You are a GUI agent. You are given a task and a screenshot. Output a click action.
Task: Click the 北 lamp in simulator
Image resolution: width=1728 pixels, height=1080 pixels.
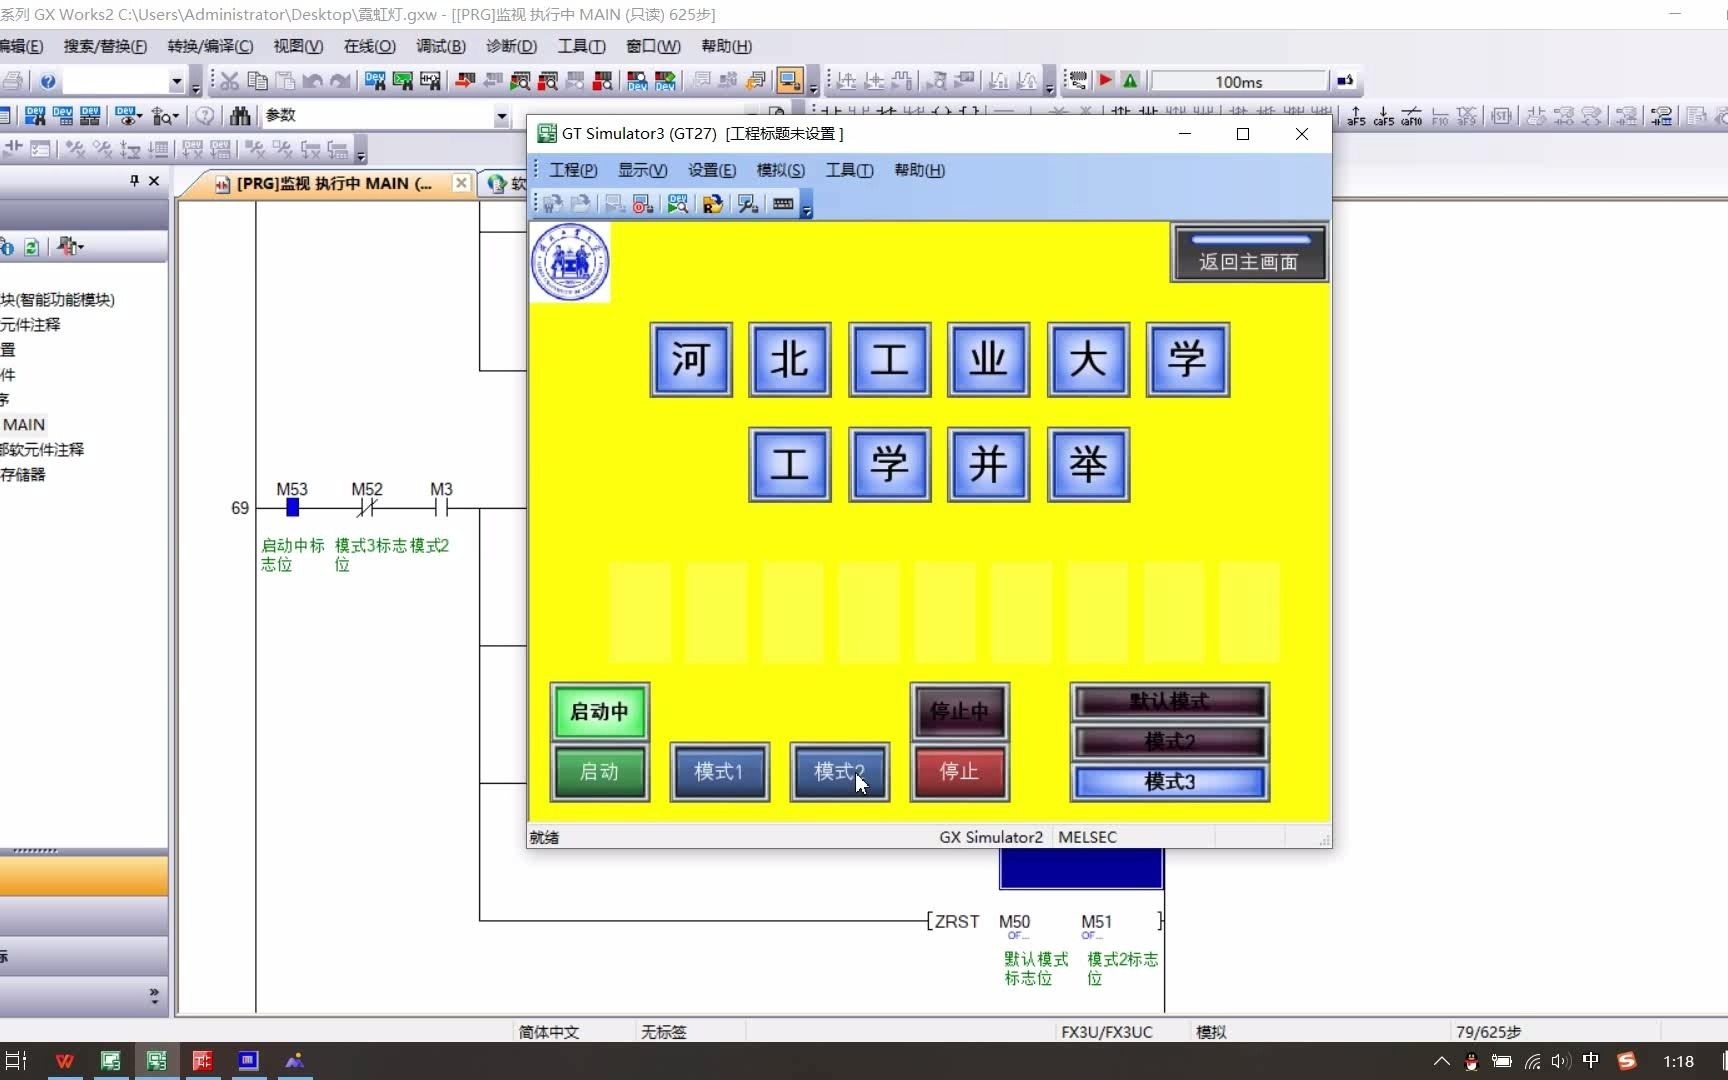click(790, 359)
